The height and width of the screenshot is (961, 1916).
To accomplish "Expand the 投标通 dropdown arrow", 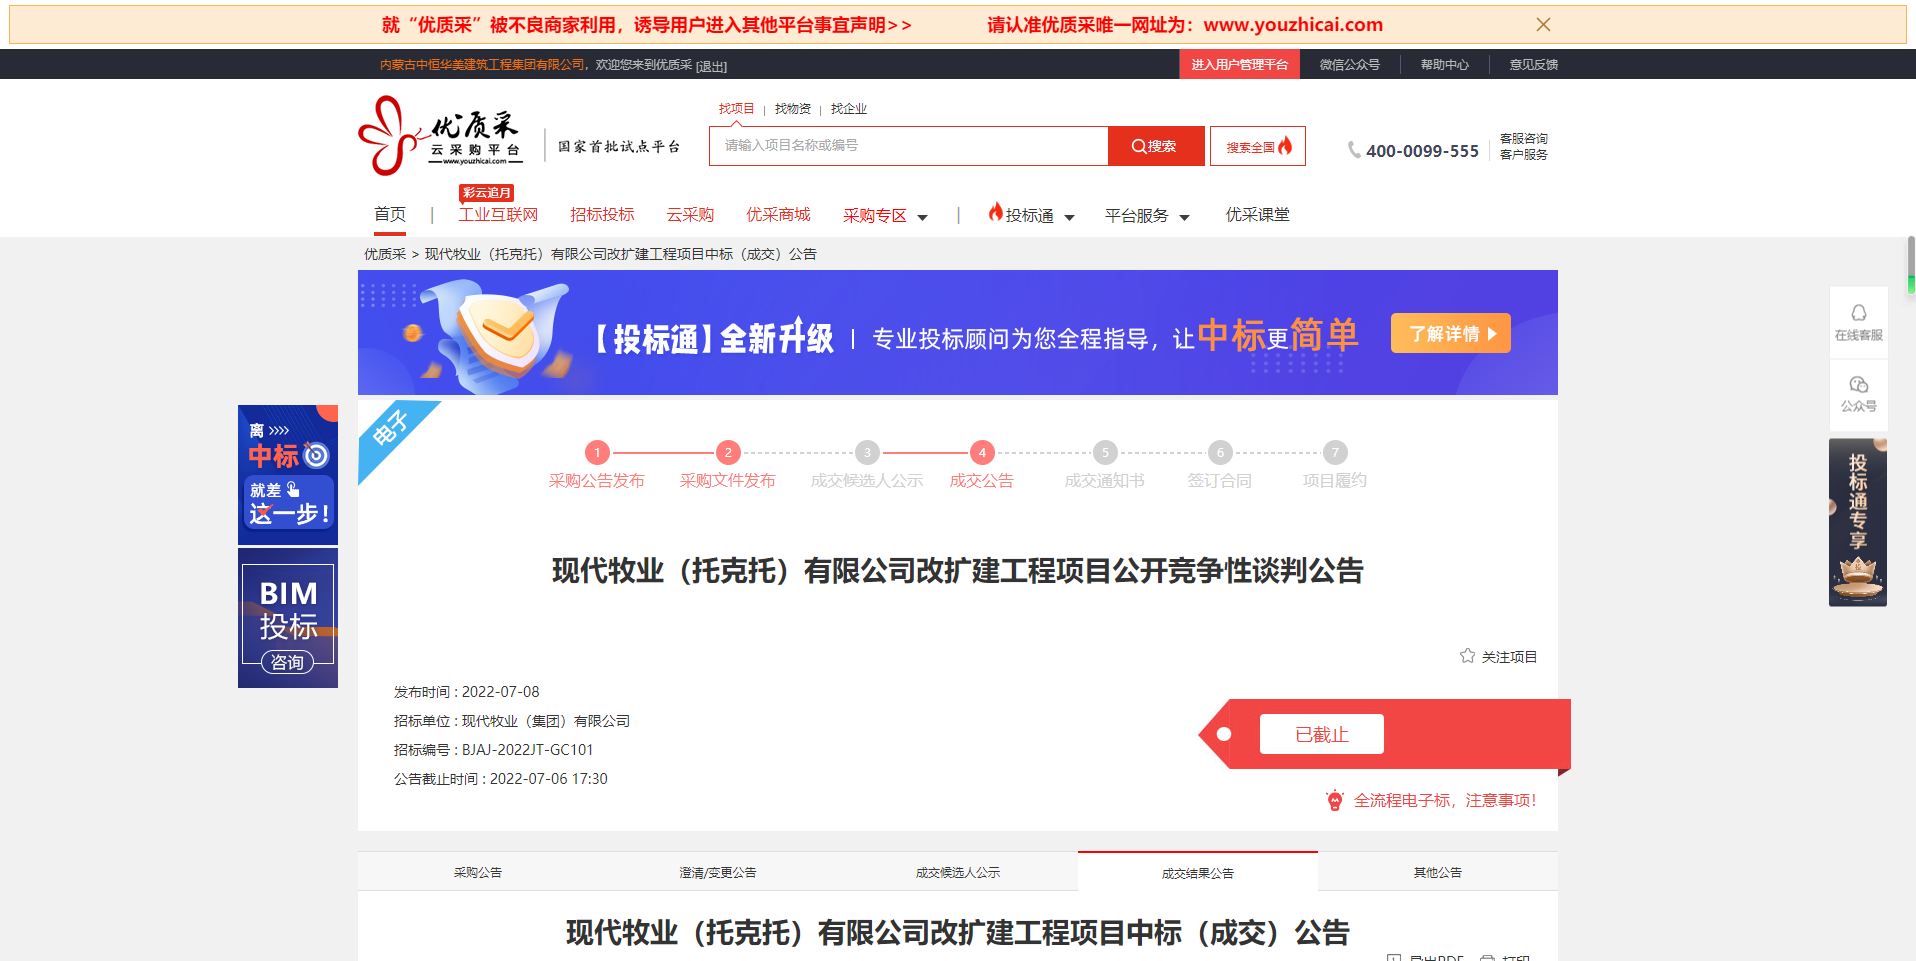I will coord(1069,217).
